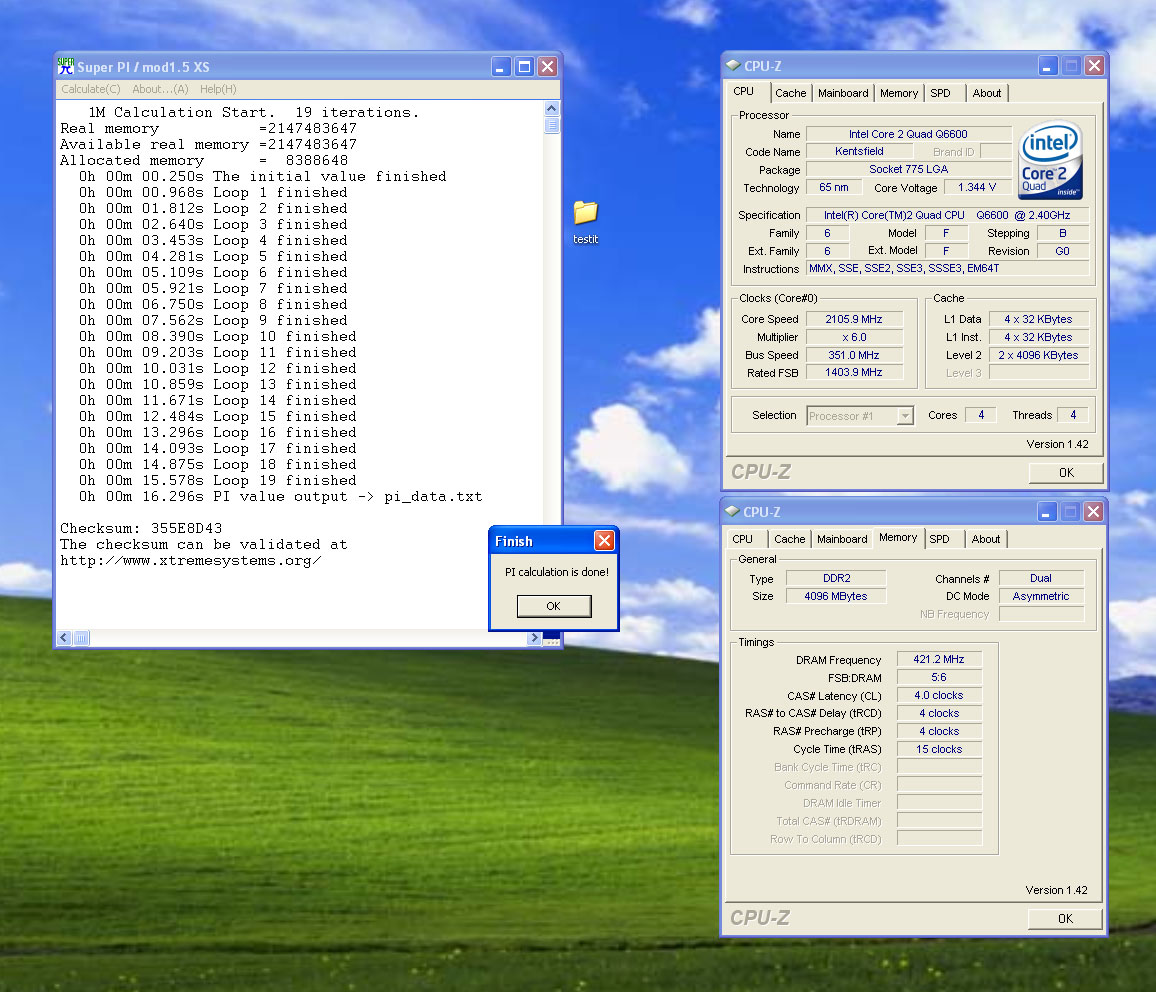The image size is (1156, 992).
Task: Click Super PI vertical scrollbar up arrow
Action: 551,108
